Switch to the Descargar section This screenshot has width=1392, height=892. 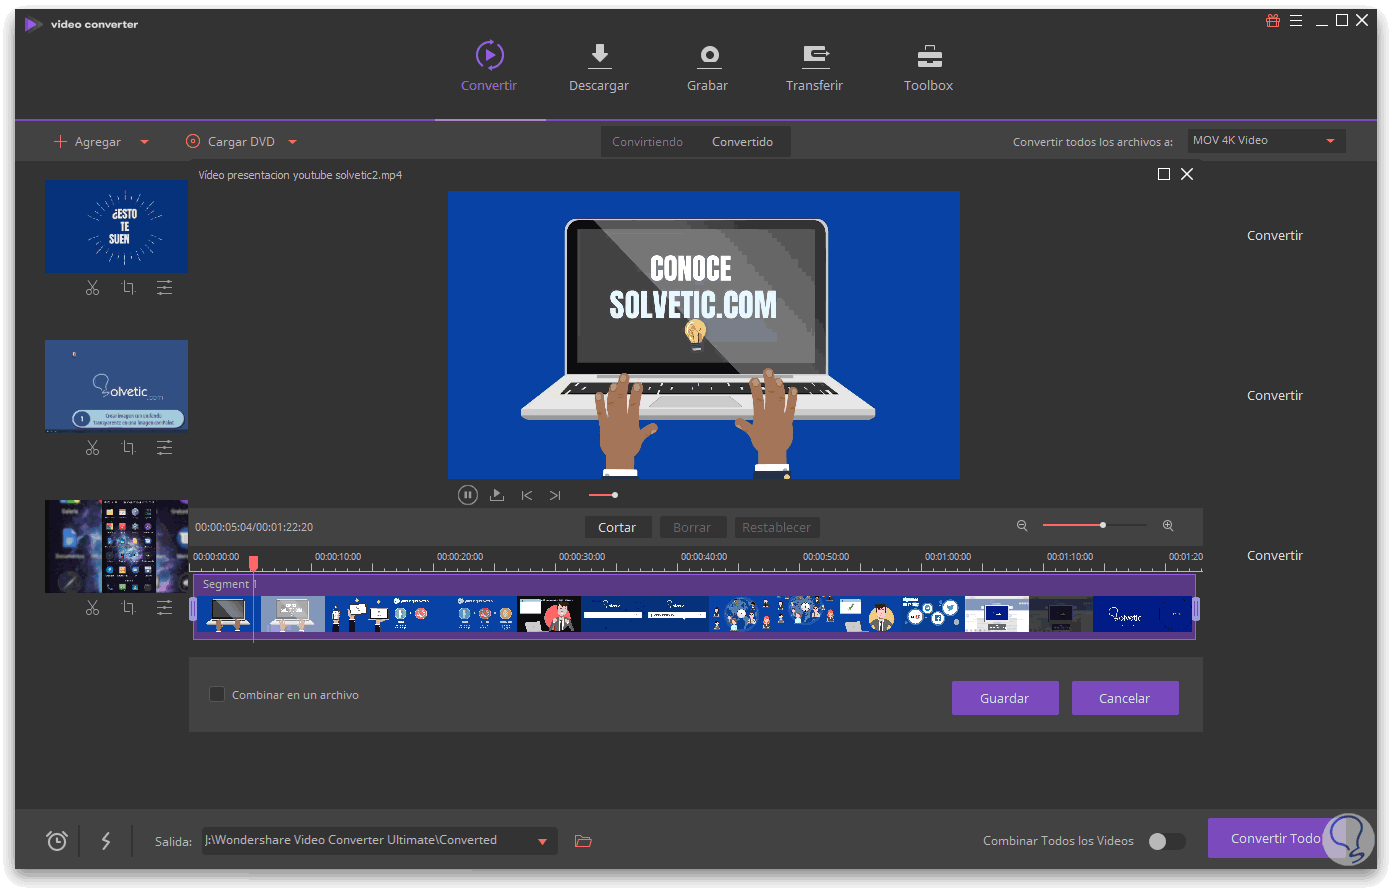(599, 67)
